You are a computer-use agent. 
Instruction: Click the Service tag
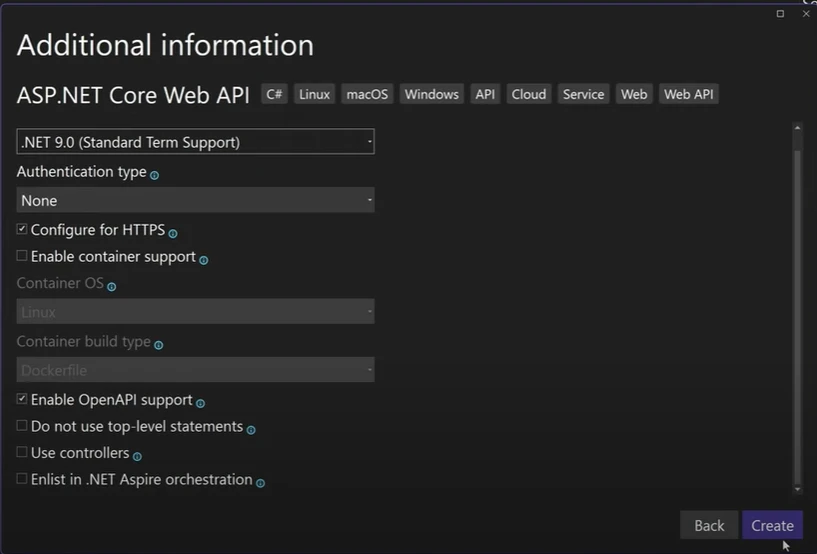tap(584, 94)
